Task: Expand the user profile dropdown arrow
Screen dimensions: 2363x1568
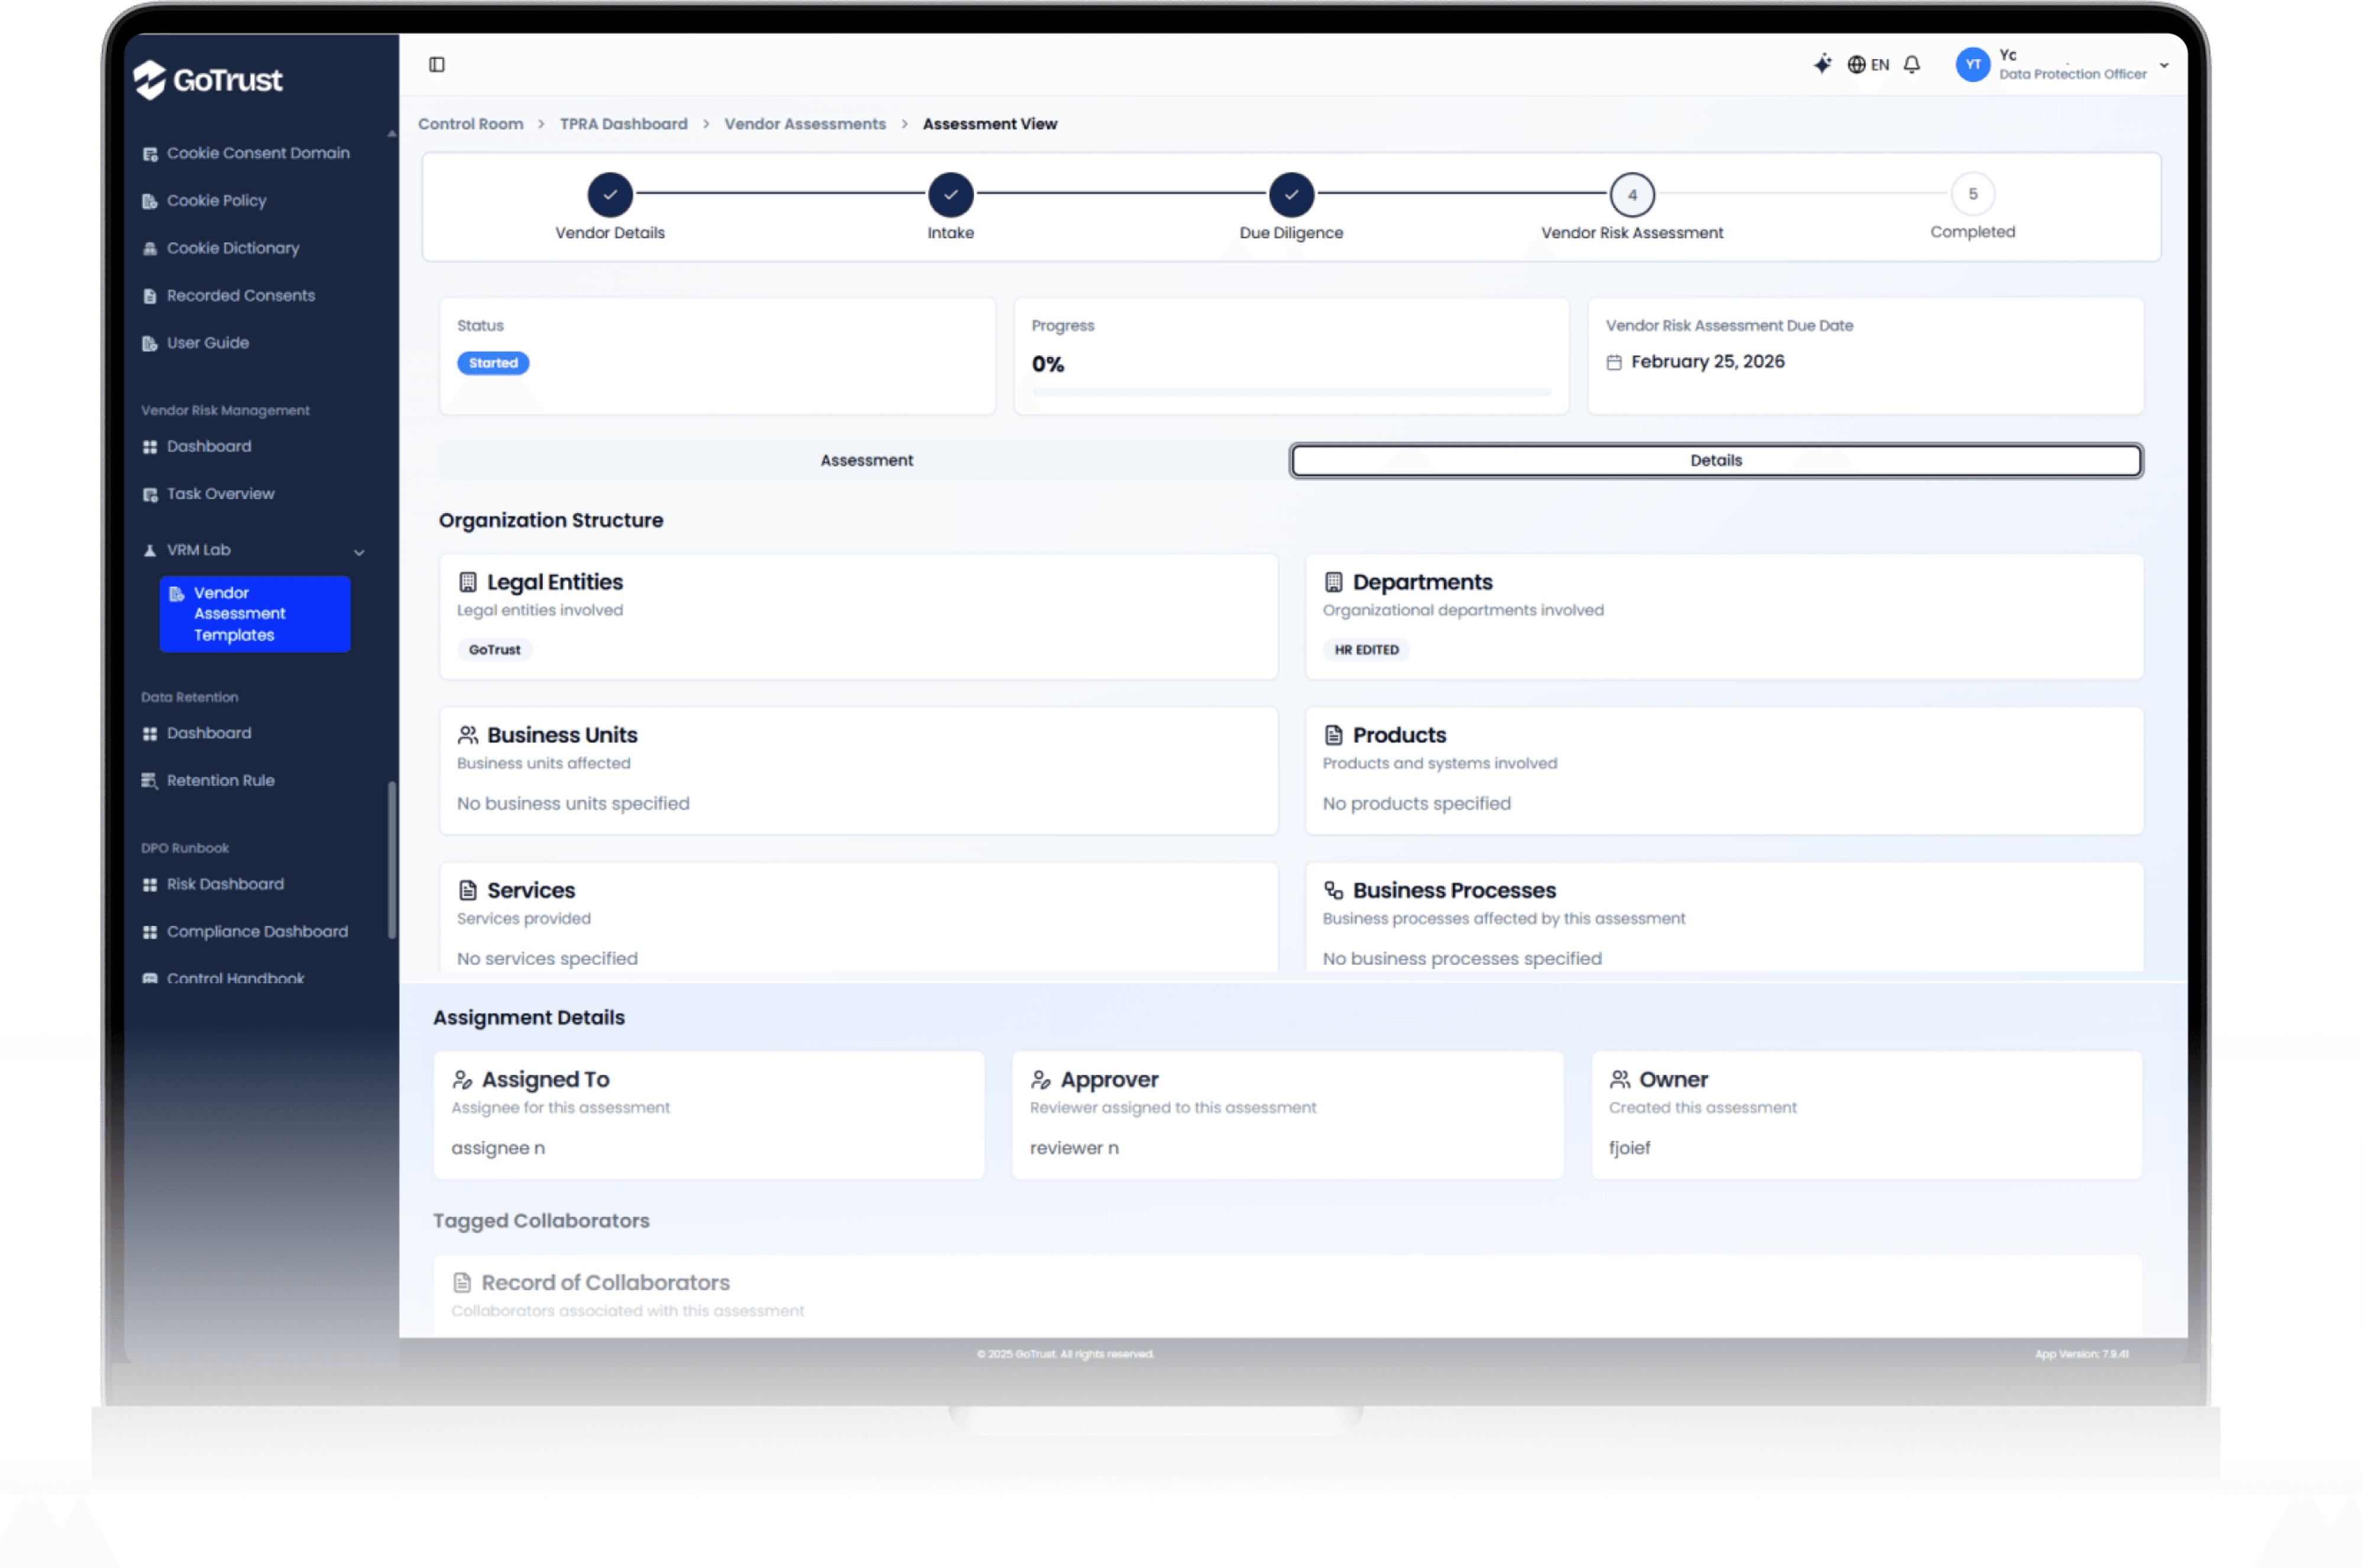Action: [2163, 66]
